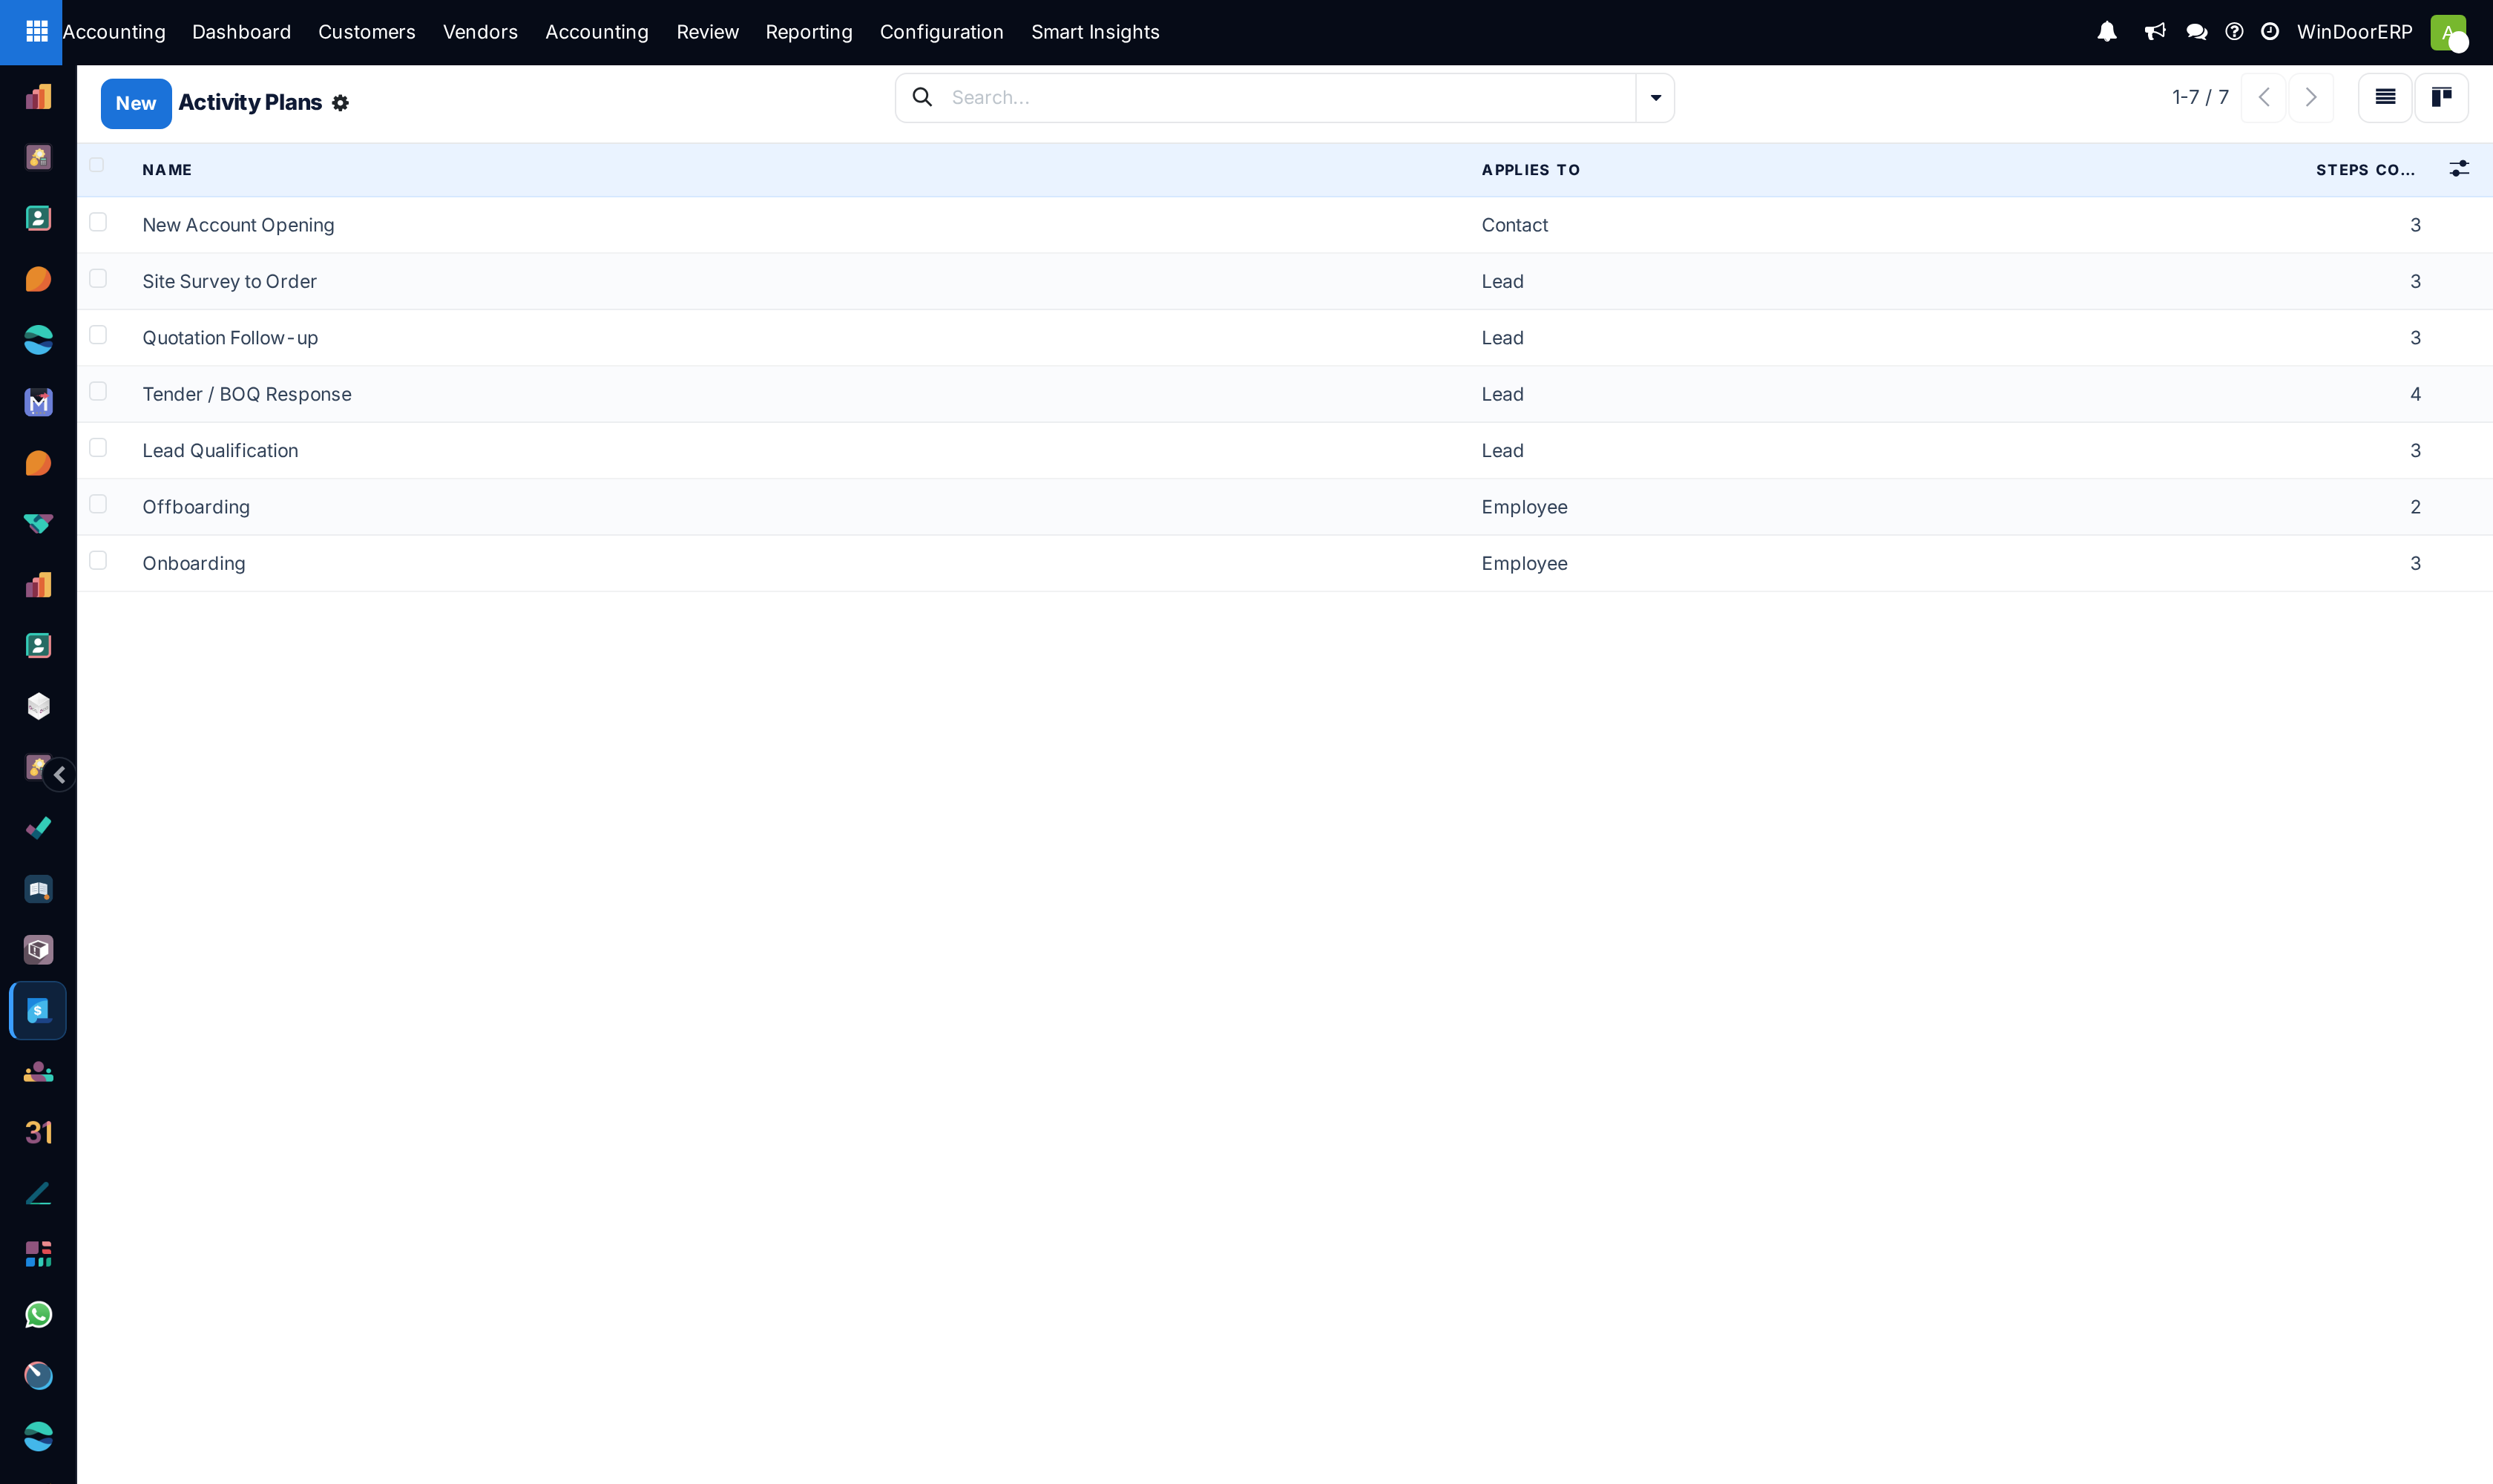Open the Accounting menu beside Vendors
The width and height of the screenshot is (2493, 1484).
tap(597, 32)
